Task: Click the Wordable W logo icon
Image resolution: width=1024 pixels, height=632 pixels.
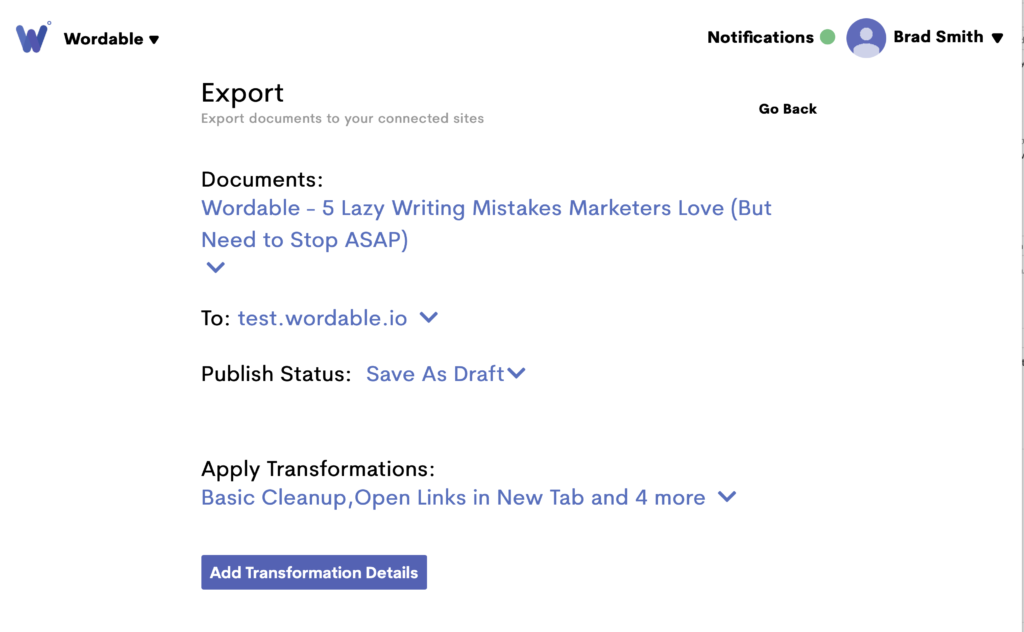Action: pos(30,37)
